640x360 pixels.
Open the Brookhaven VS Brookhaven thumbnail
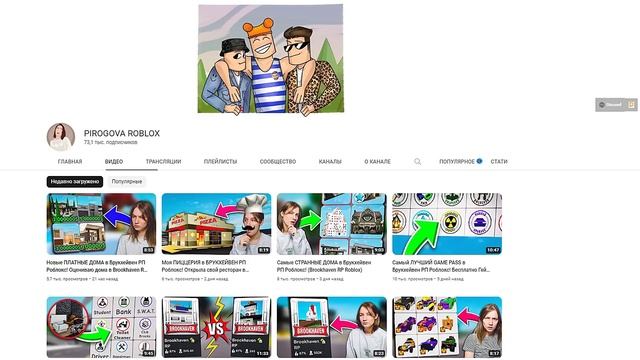[x=216, y=327]
